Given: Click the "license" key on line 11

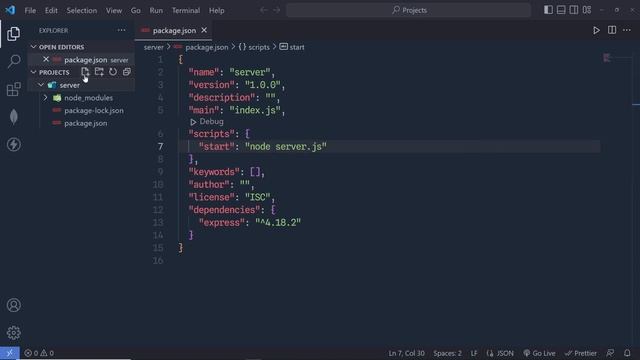Looking at the screenshot, I should tap(211, 198).
